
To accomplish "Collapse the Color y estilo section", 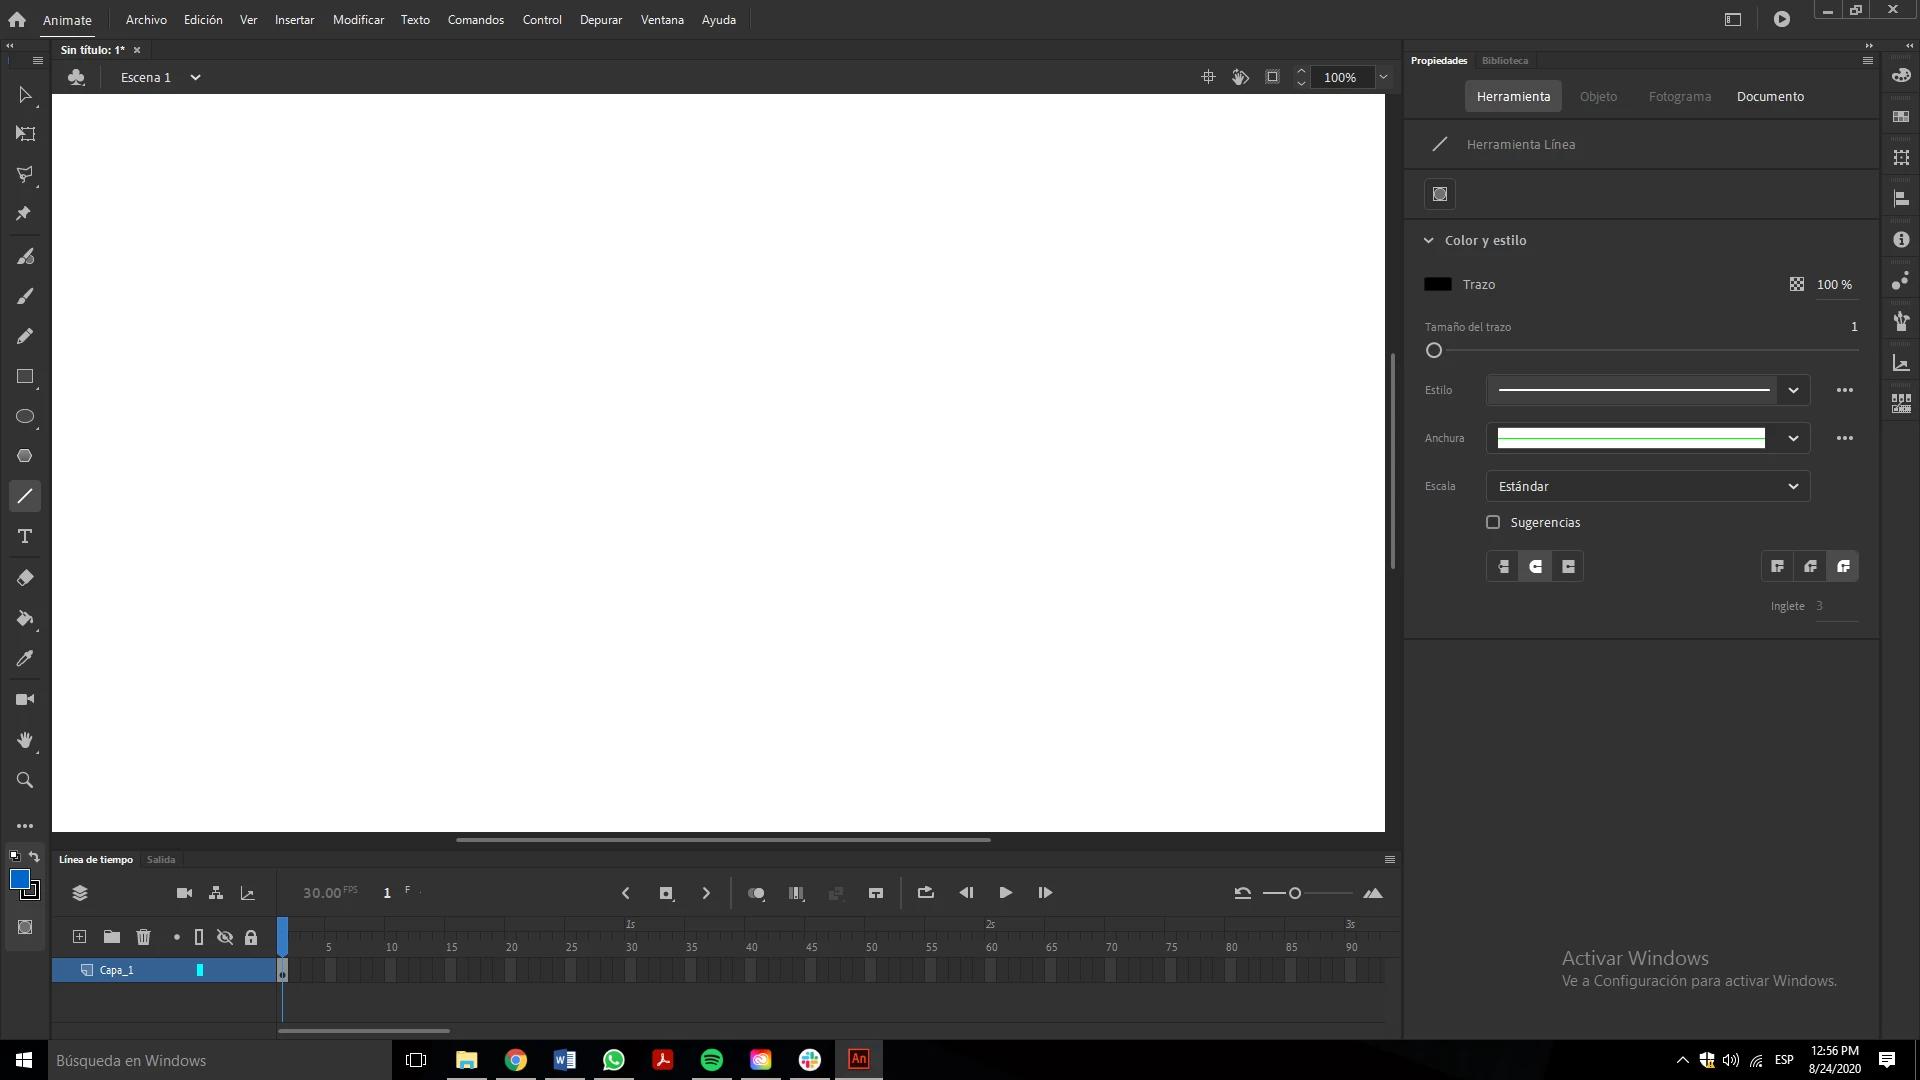I will [x=1429, y=241].
